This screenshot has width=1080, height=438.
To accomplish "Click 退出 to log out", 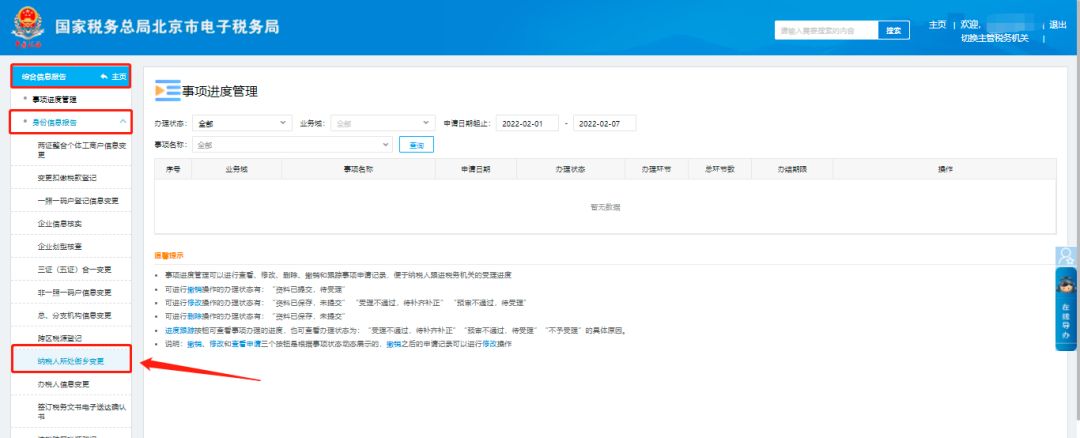I will pyautogui.click(x=1057, y=25).
